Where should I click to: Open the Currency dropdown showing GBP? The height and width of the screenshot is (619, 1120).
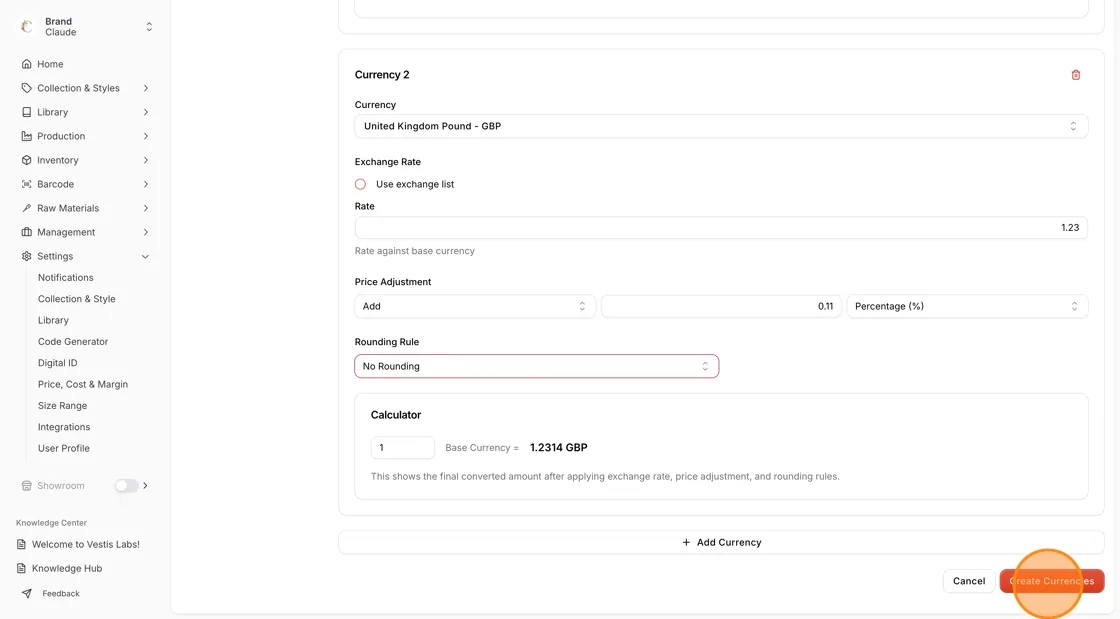721,126
